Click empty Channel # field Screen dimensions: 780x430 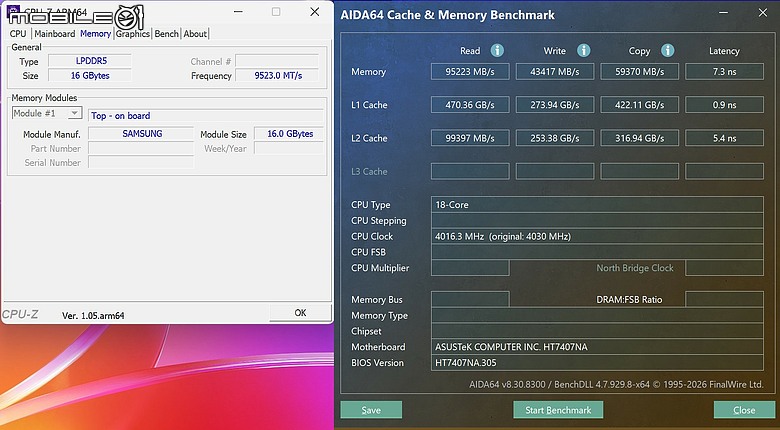tap(277, 61)
